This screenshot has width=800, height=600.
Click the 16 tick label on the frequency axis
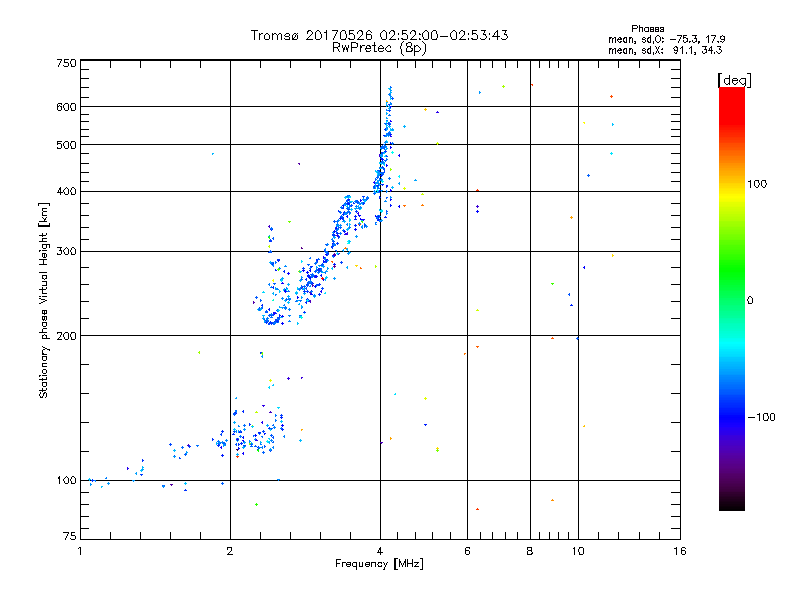tap(680, 551)
